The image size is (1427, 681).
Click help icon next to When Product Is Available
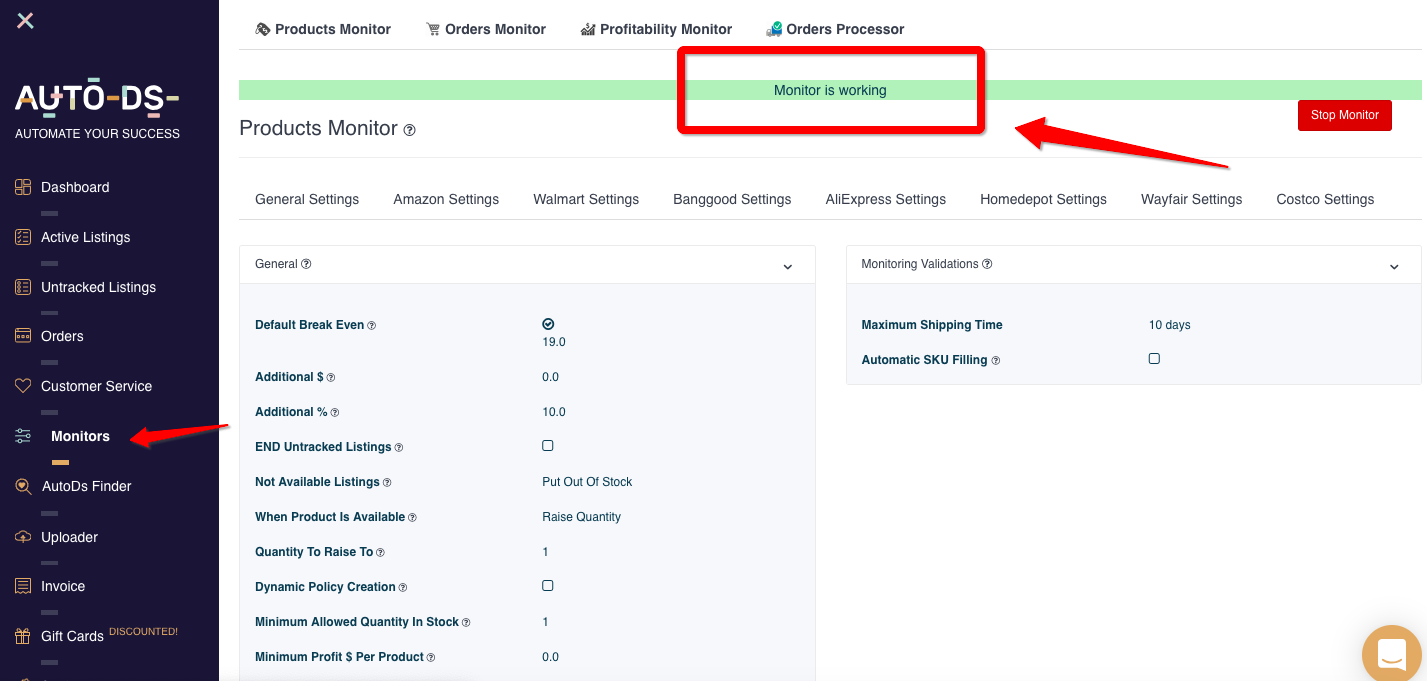[412, 518]
